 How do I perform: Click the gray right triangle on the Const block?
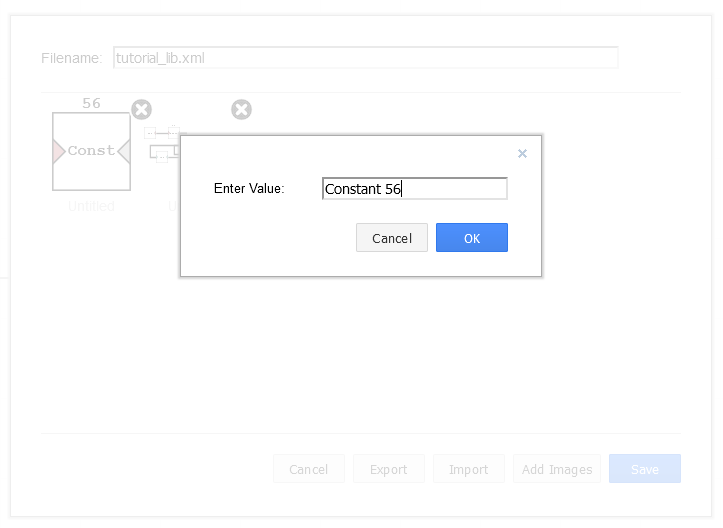(124, 151)
